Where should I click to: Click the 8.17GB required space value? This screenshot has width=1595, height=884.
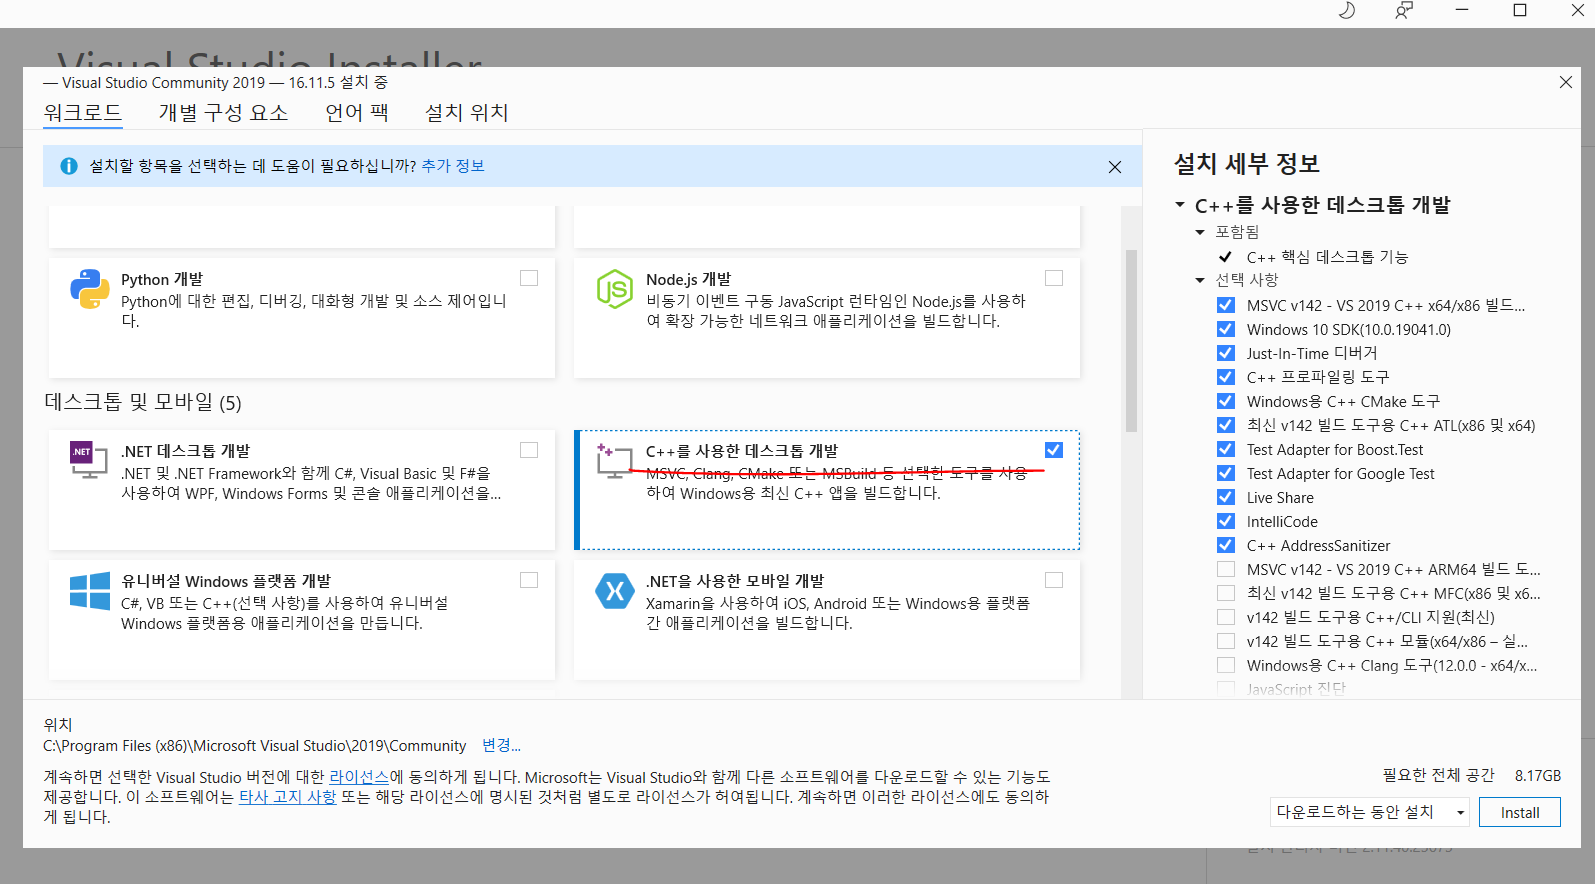pyautogui.click(x=1538, y=775)
